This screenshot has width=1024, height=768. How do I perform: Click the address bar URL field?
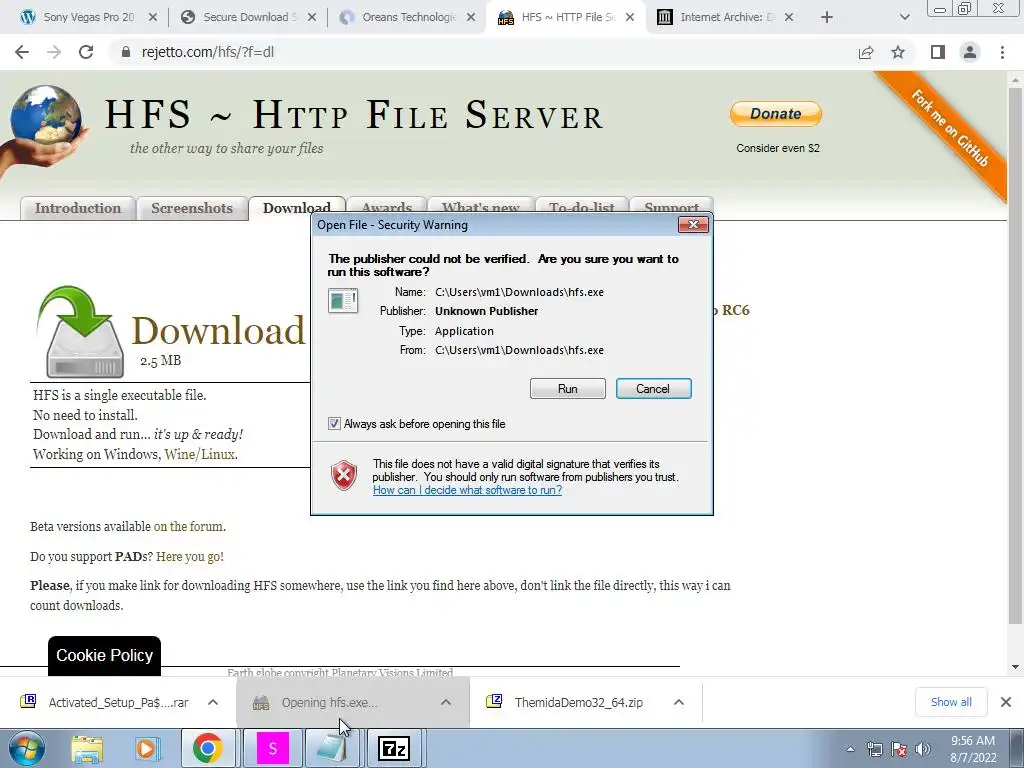pyautogui.click(x=483, y=52)
